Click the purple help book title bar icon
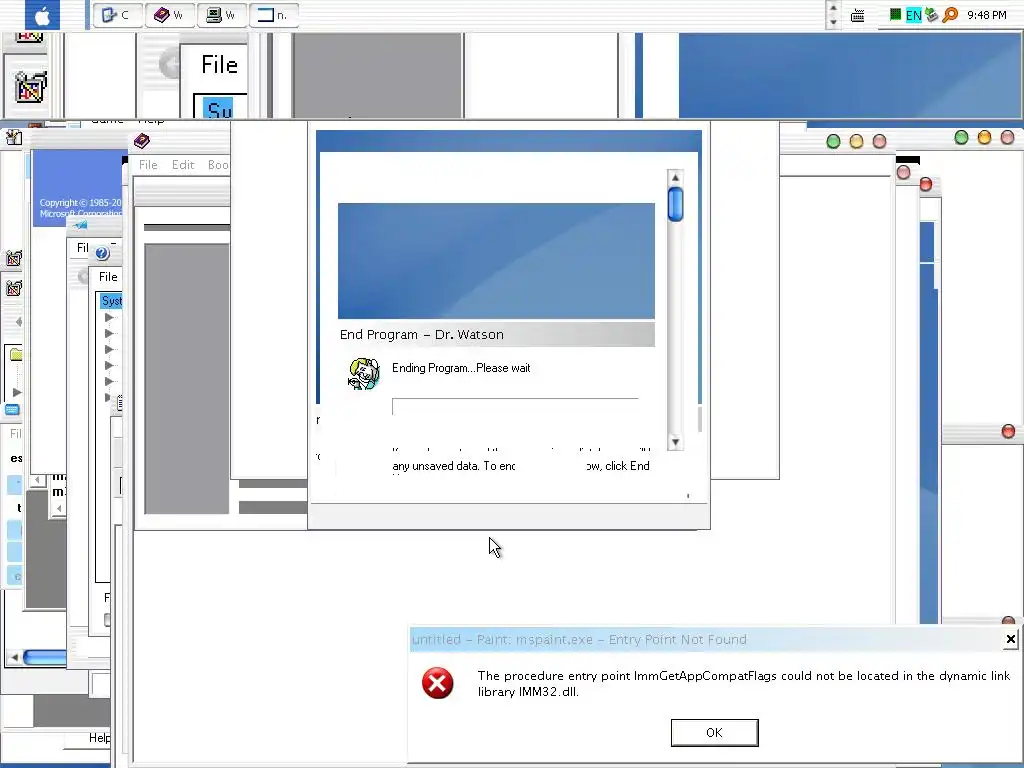The height and width of the screenshot is (768, 1024). (142, 140)
